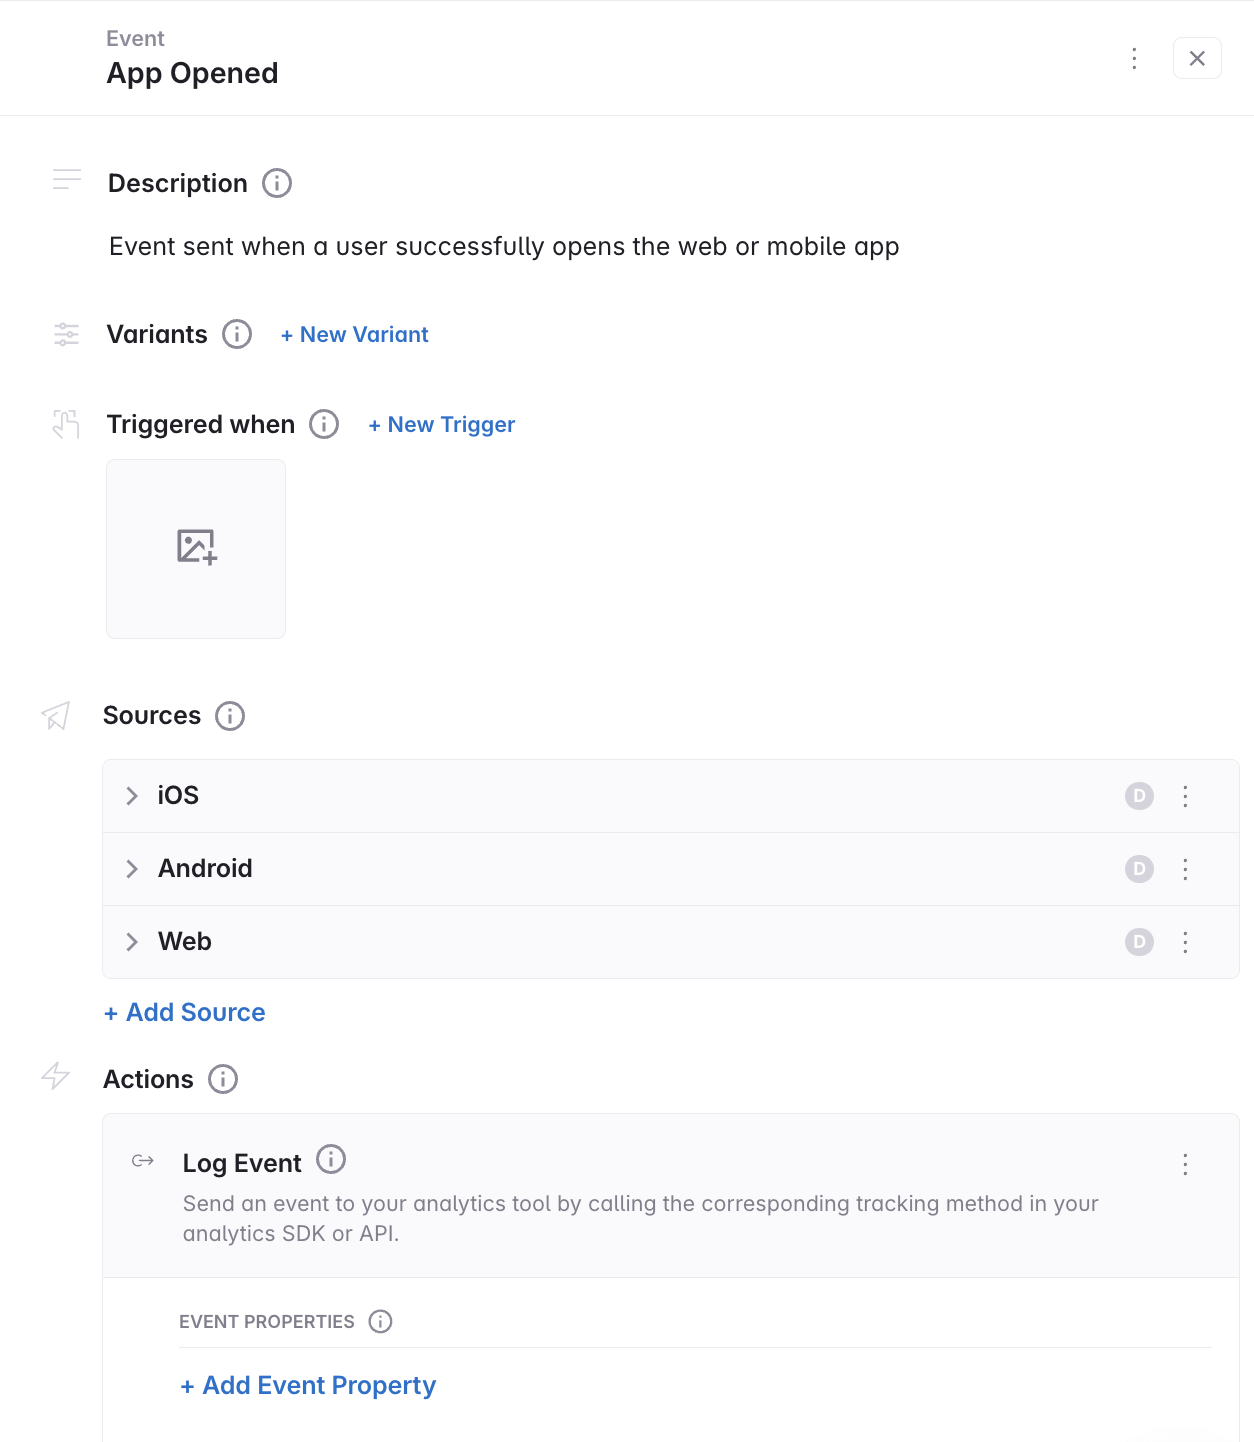The image size is (1254, 1442).
Task: Expand the Web source row
Action: 132,942
